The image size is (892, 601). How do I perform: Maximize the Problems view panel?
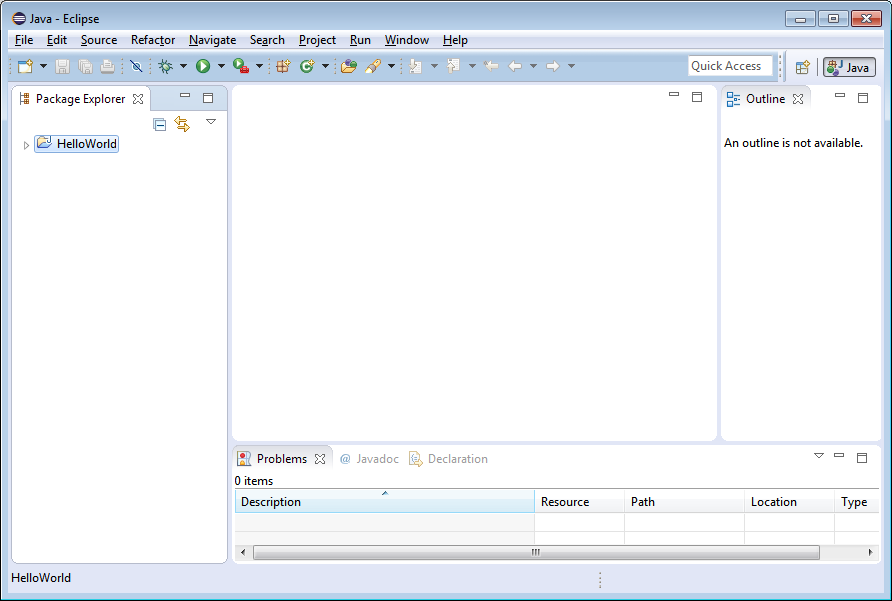tap(862, 458)
